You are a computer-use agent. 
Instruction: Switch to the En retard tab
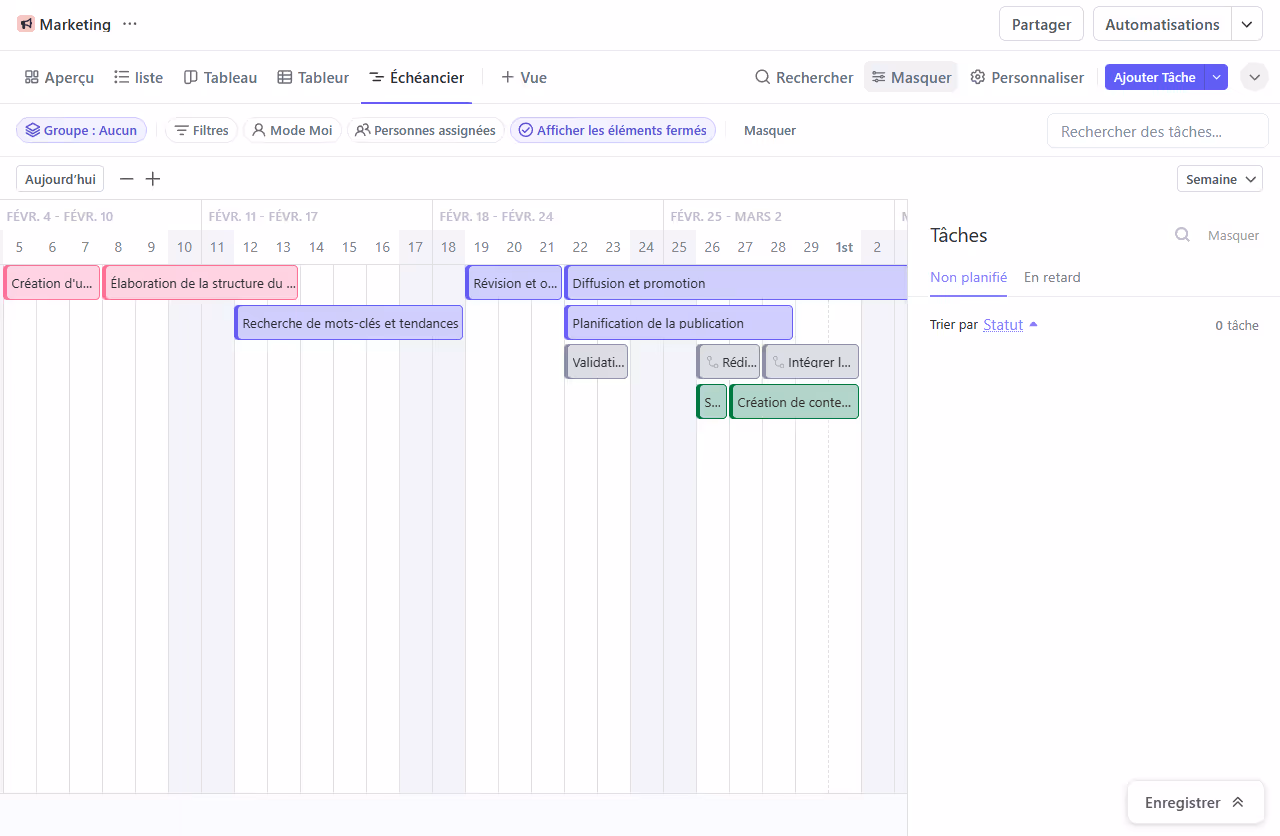coord(1052,277)
